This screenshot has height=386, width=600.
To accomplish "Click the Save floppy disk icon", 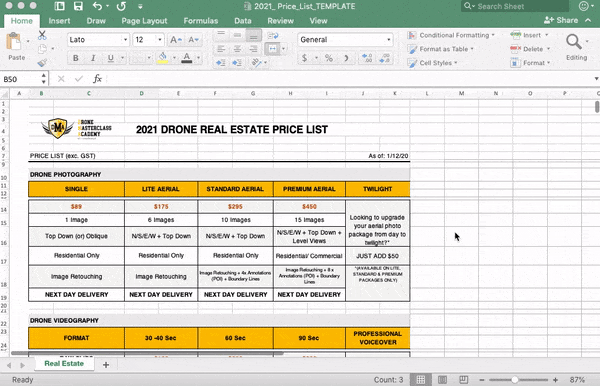I will 78,6.
